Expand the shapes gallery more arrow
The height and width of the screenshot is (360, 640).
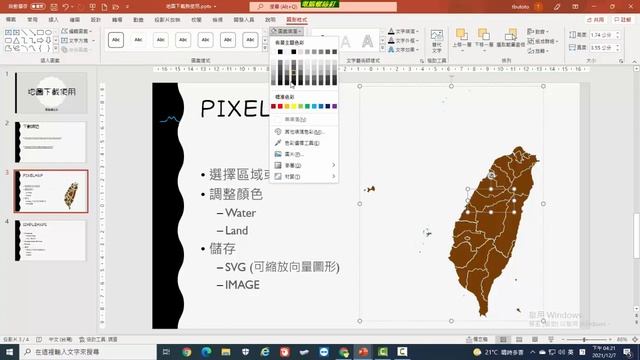(56, 49)
